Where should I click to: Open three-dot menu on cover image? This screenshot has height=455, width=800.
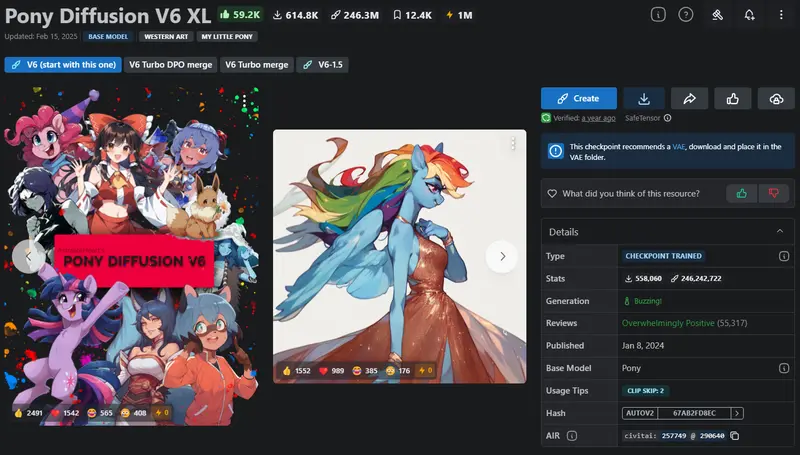pyautogui.click(x=244, y=102)
